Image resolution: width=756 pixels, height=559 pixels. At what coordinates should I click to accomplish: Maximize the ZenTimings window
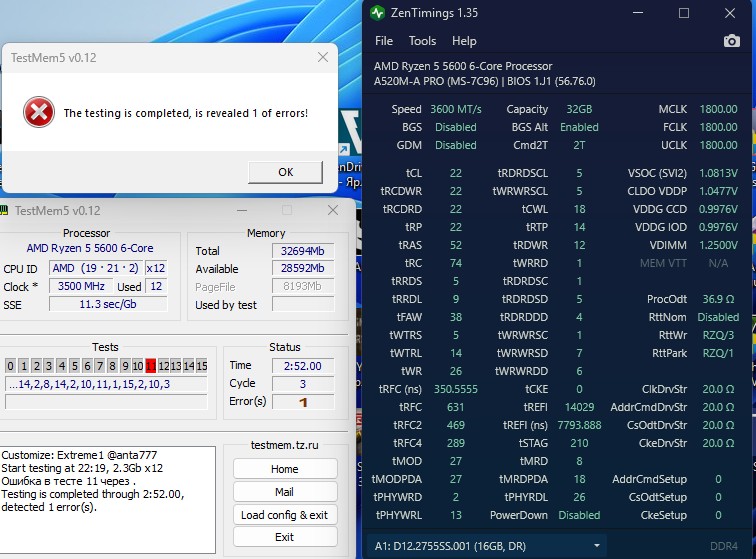click(x=684, y=13)
